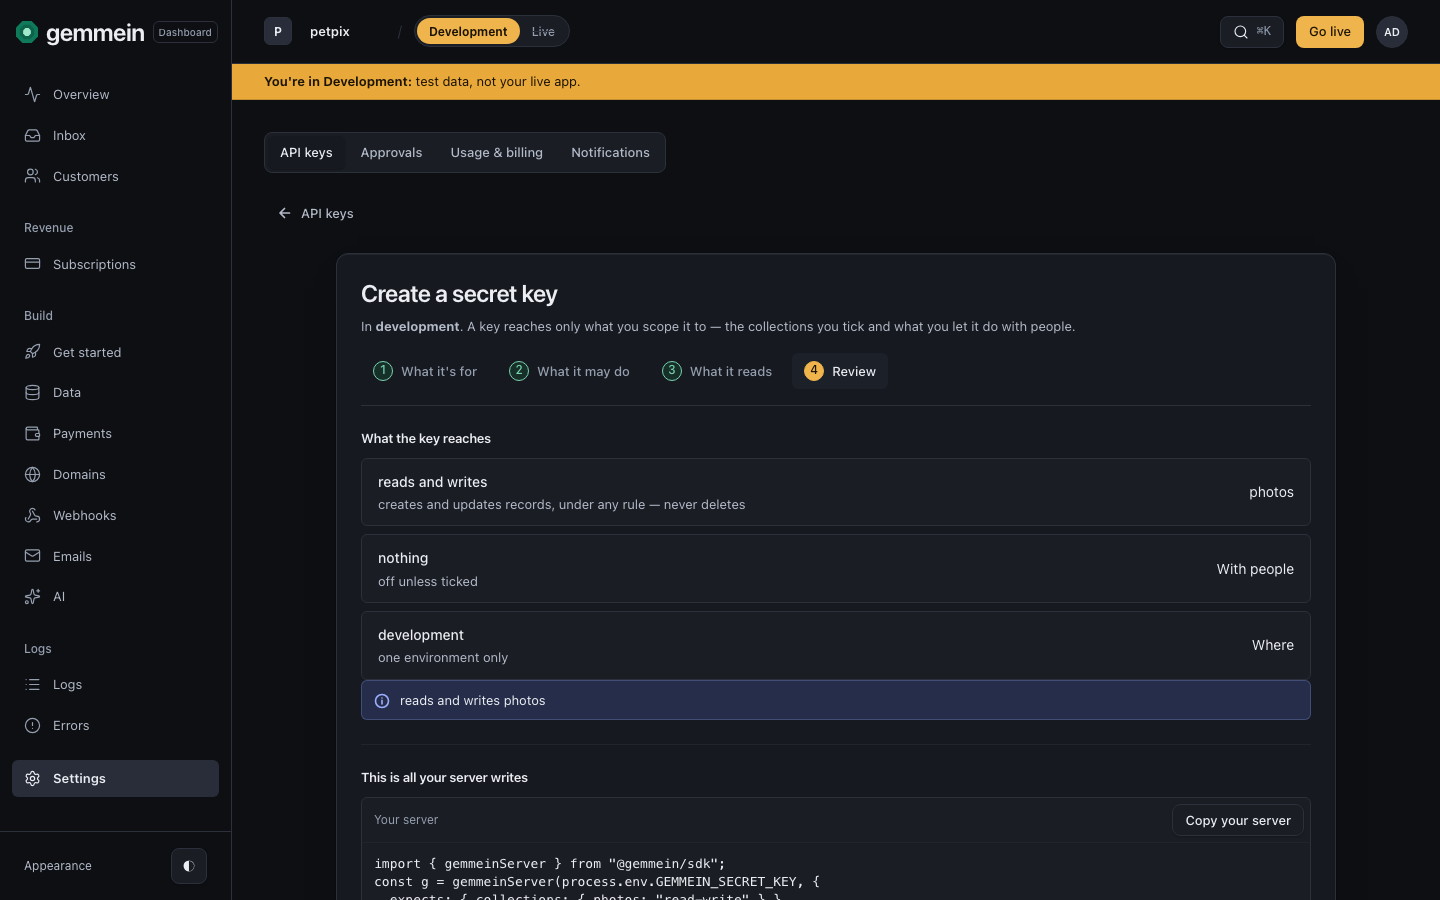Open the Errors sidebar link
Image resolution: width=1440 pixels, height=900 pixels.
pyautogui.click(x=115, y=725)
